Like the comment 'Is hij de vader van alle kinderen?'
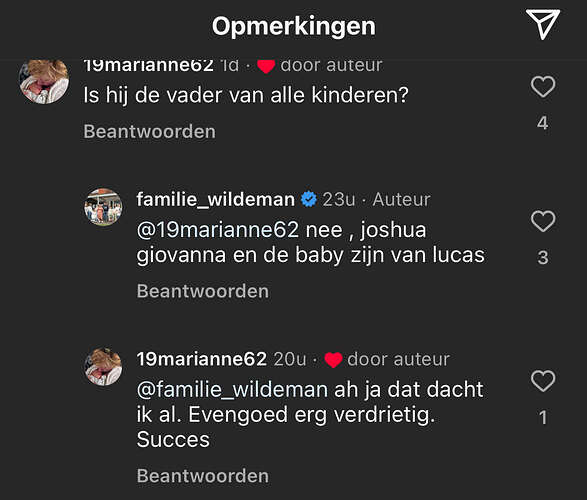Image resolution: width=587 pixels, height=500 pixels. coord(543,86)
